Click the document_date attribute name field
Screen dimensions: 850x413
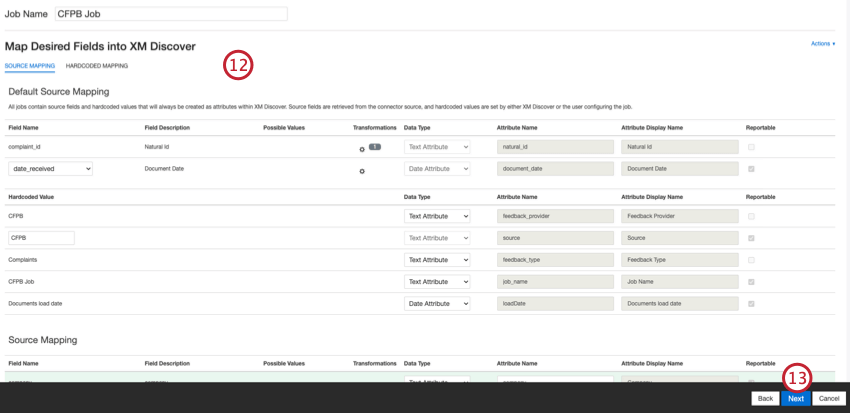[555, 169]
